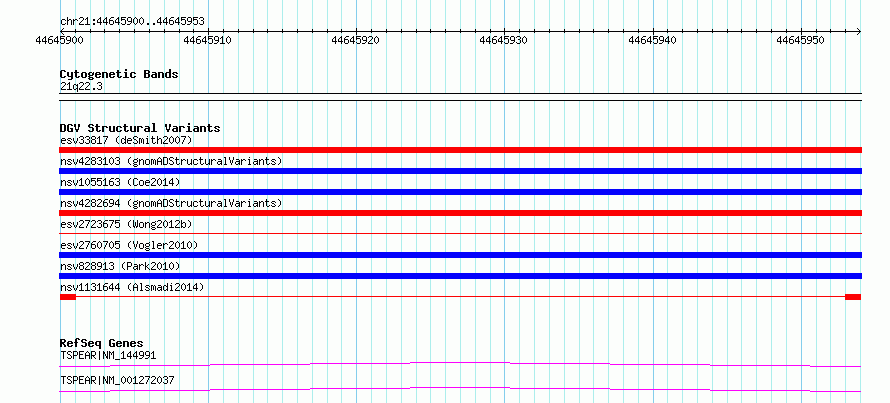This screenshot has height=403, width=890.
Task: Click the thin red line for esv2723675
Action: pyautogui.click(x=460, y=233)
